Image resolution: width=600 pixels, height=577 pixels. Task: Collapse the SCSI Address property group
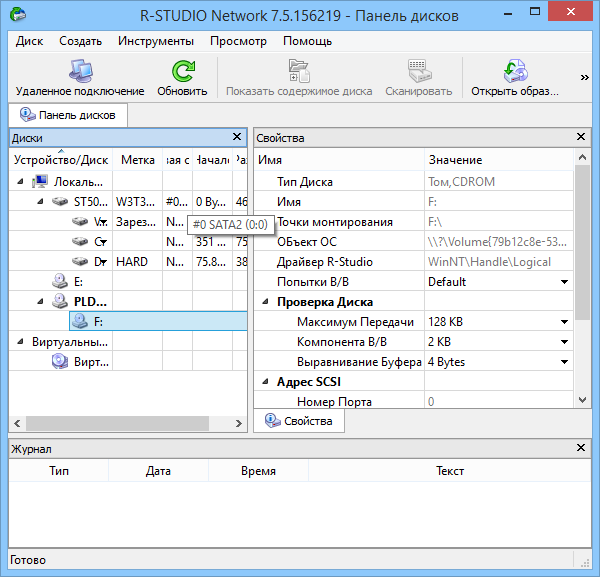point(265,382)
